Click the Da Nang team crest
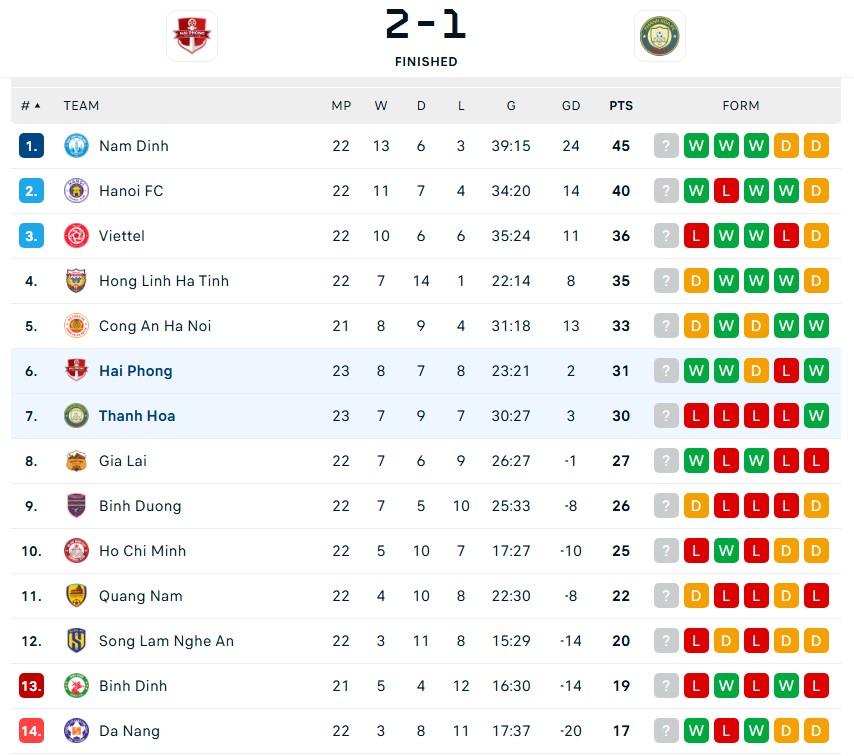 76,731
